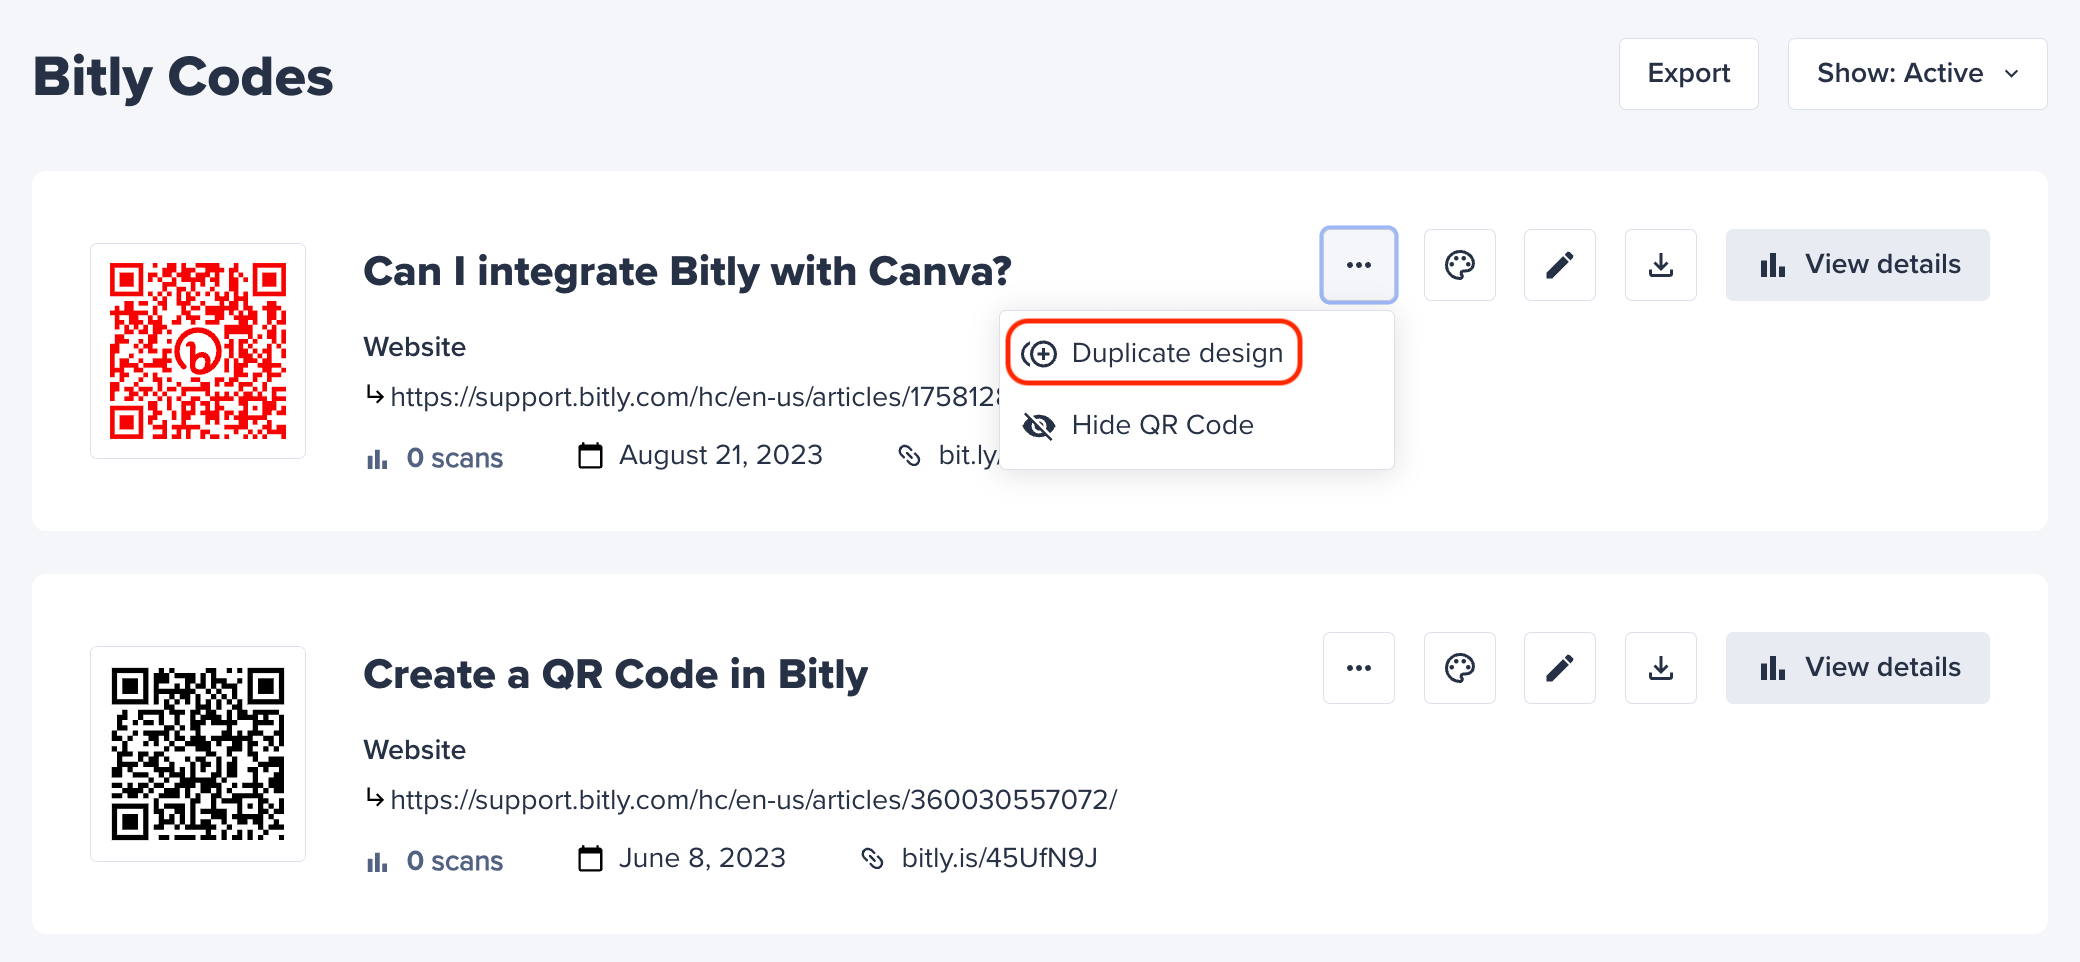Click the link icon beside bitly.is/45UfN9J

[x=871, y=857]
